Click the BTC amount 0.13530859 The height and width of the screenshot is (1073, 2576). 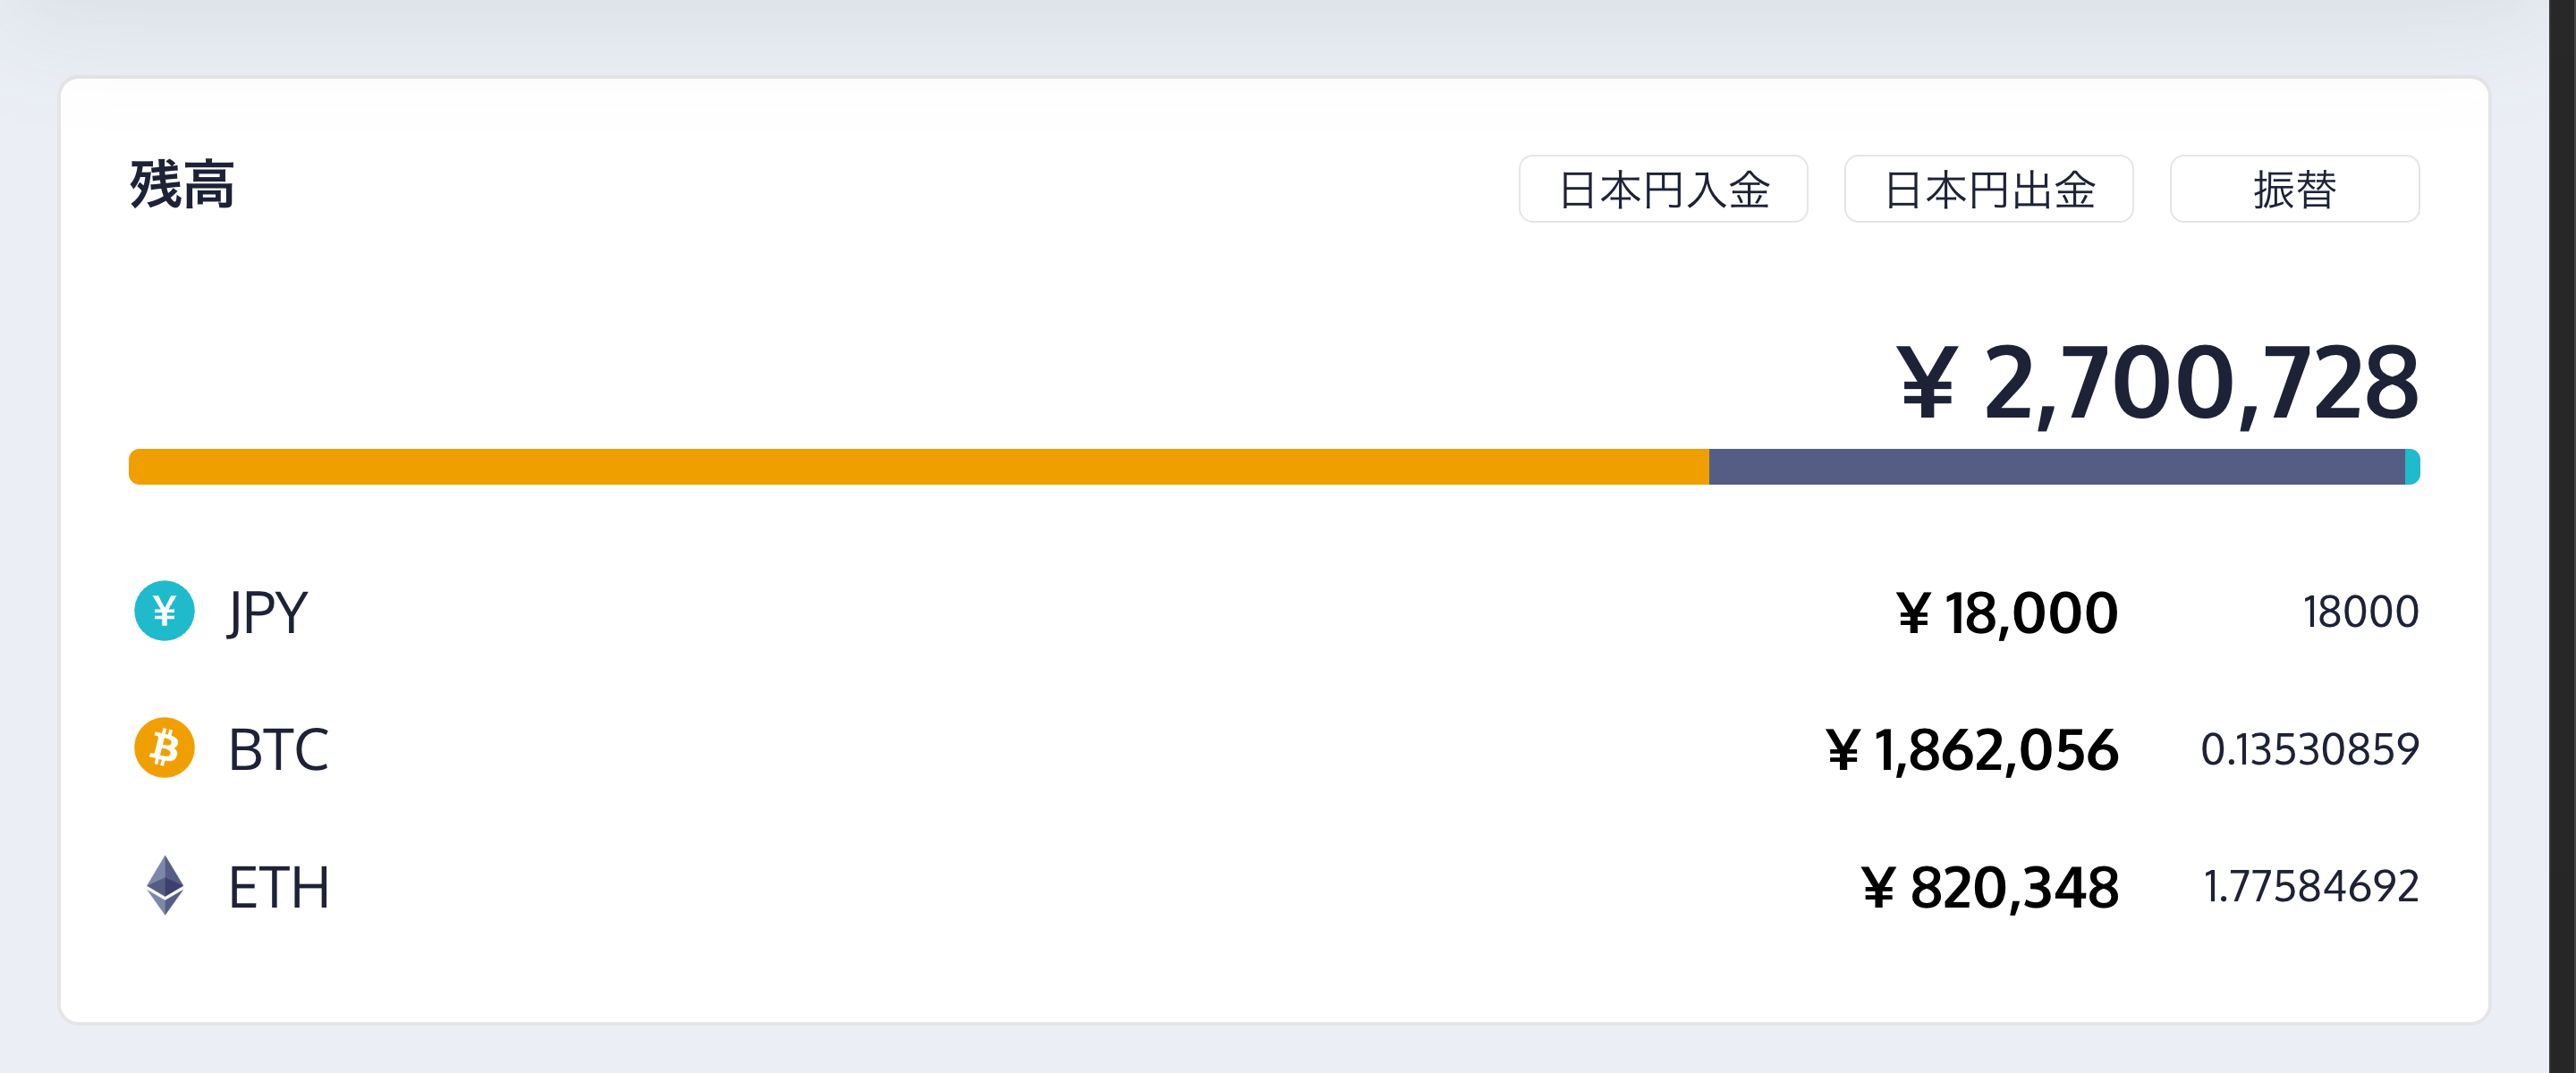[2309, 749]
